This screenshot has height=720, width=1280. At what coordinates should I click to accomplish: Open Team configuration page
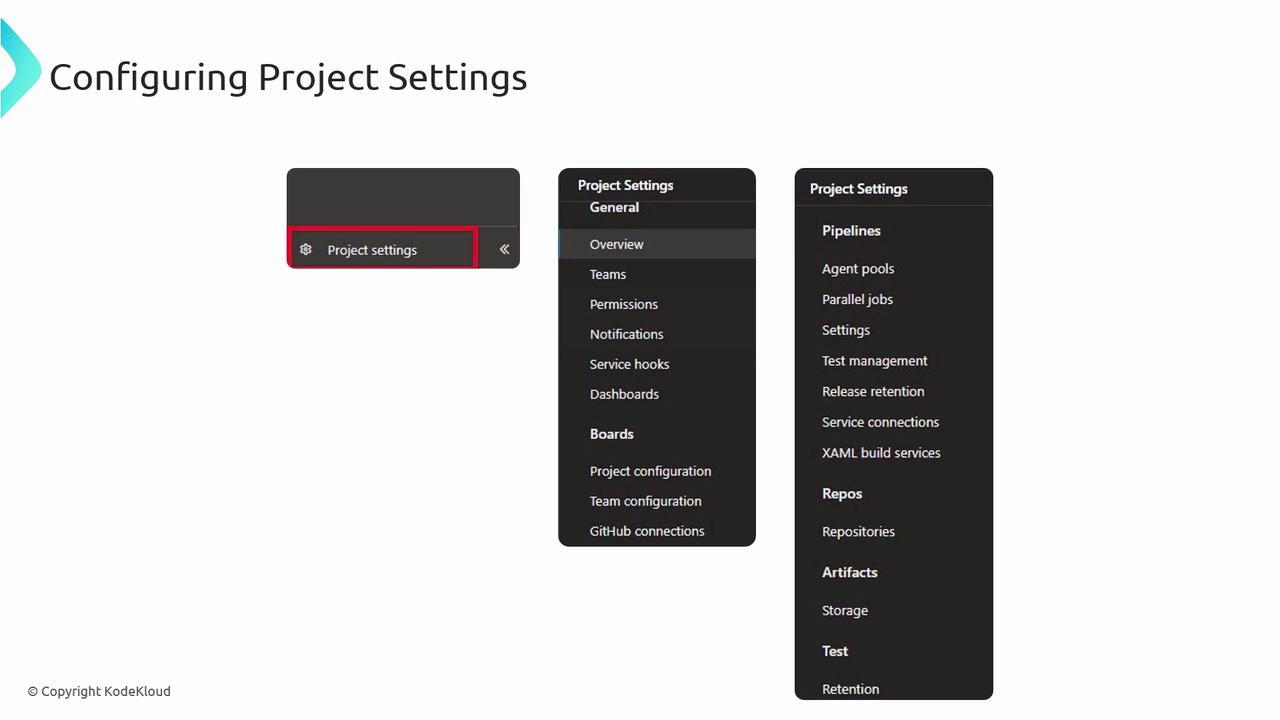(x=645, y=501)
